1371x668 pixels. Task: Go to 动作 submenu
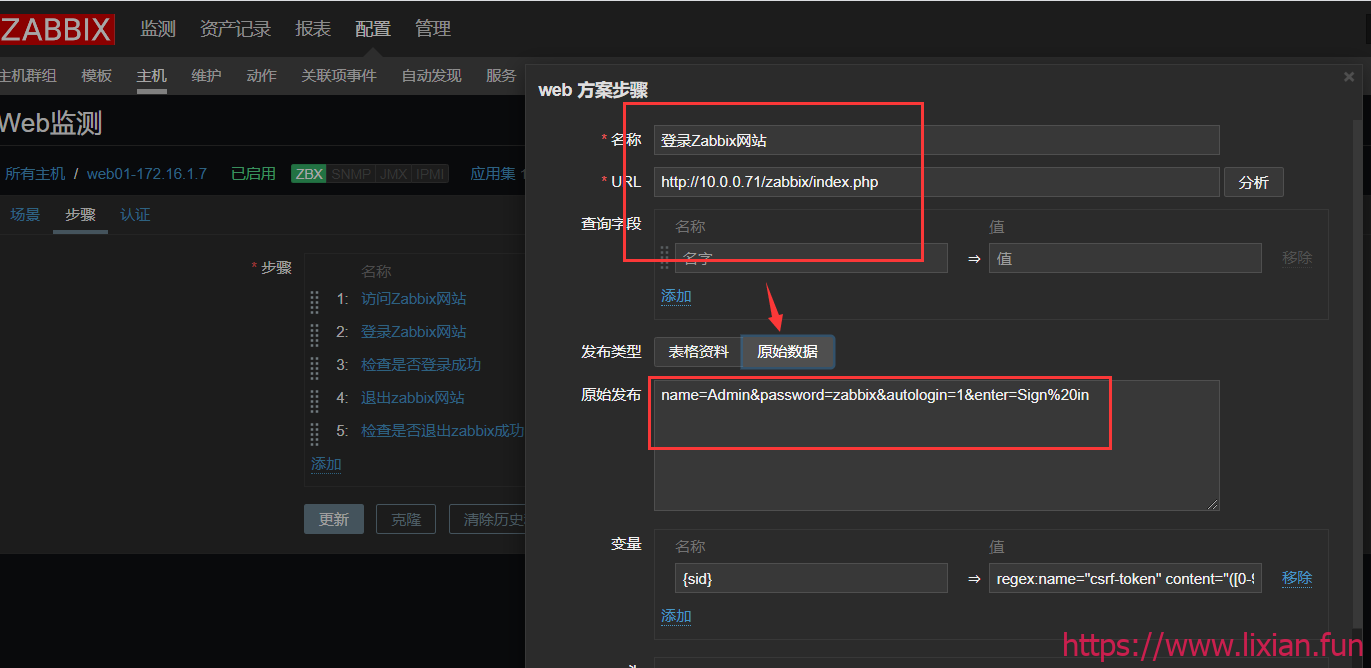[261, 76]
